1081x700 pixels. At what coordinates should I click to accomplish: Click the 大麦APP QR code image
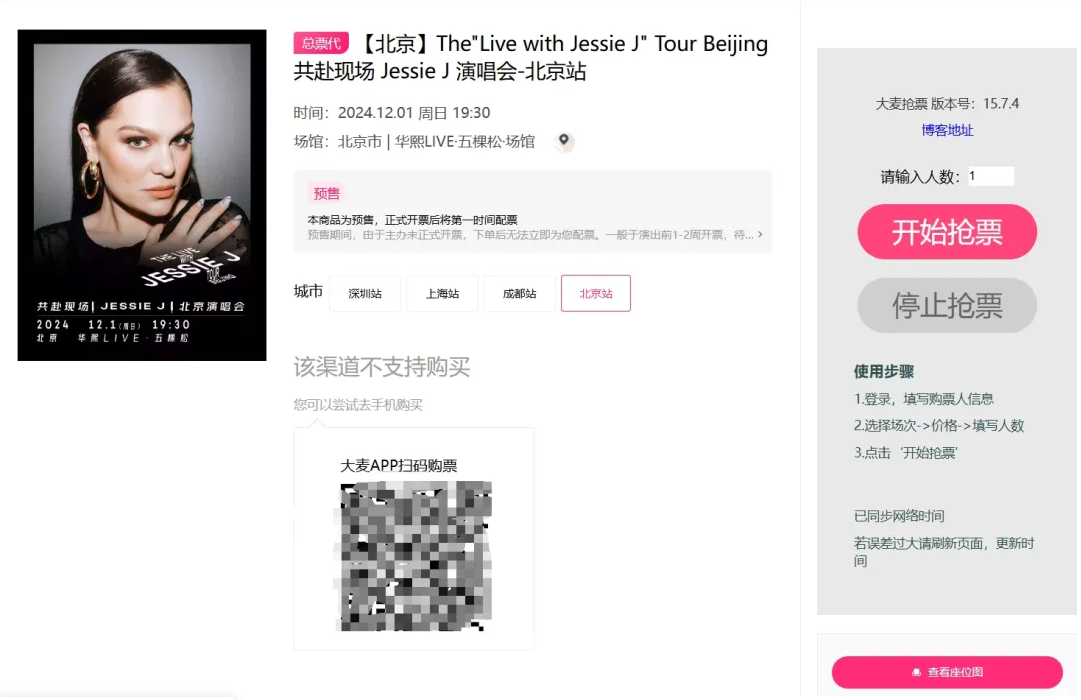tap(416, 555)
